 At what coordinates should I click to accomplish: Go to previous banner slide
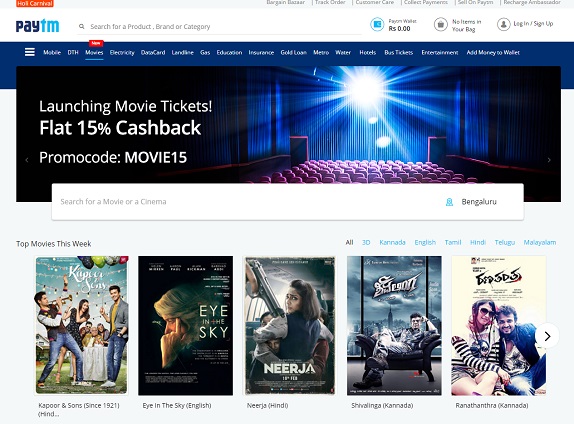click(27, 160)
